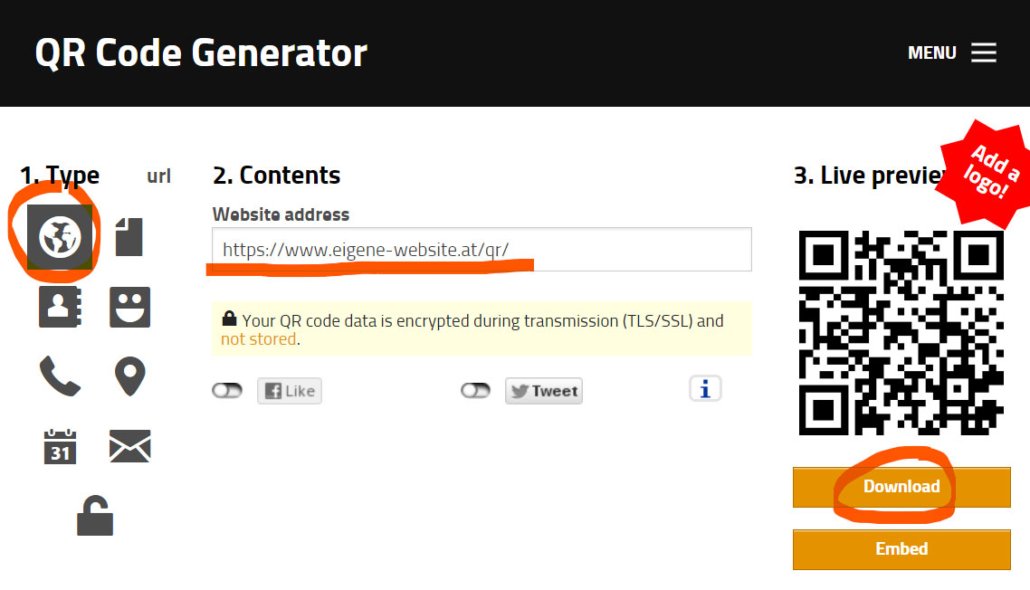Select the URL globe type icon

pyautogui.click(x=60, y=237)
